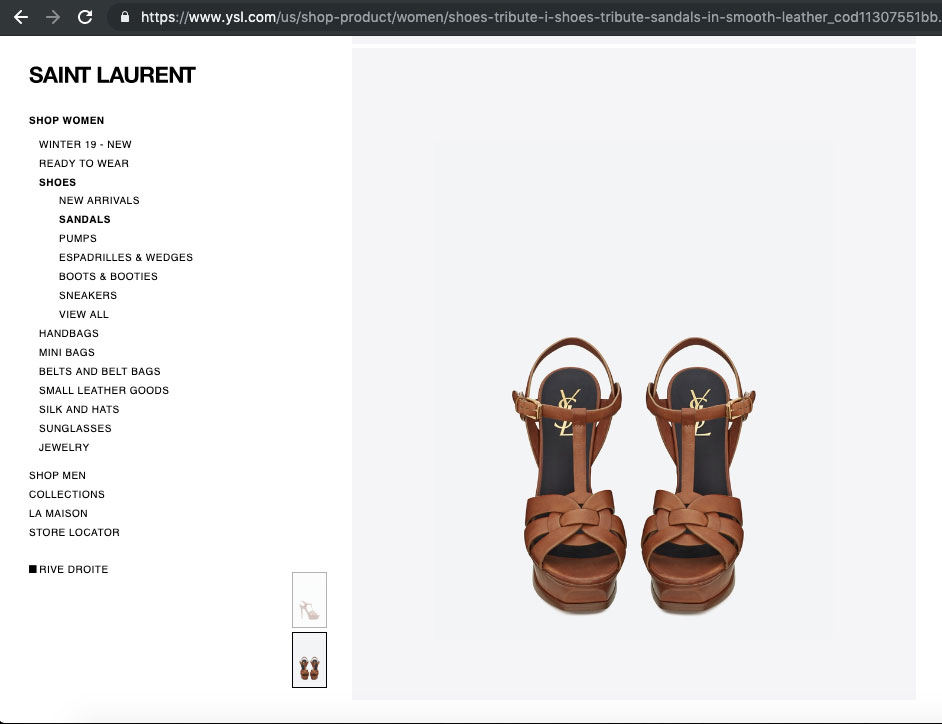The height and width of the screenshot is (724, 942).
Task: Open the Saint Laurent logo homepage
Action: pyautogui.click(x=112, y=75)
